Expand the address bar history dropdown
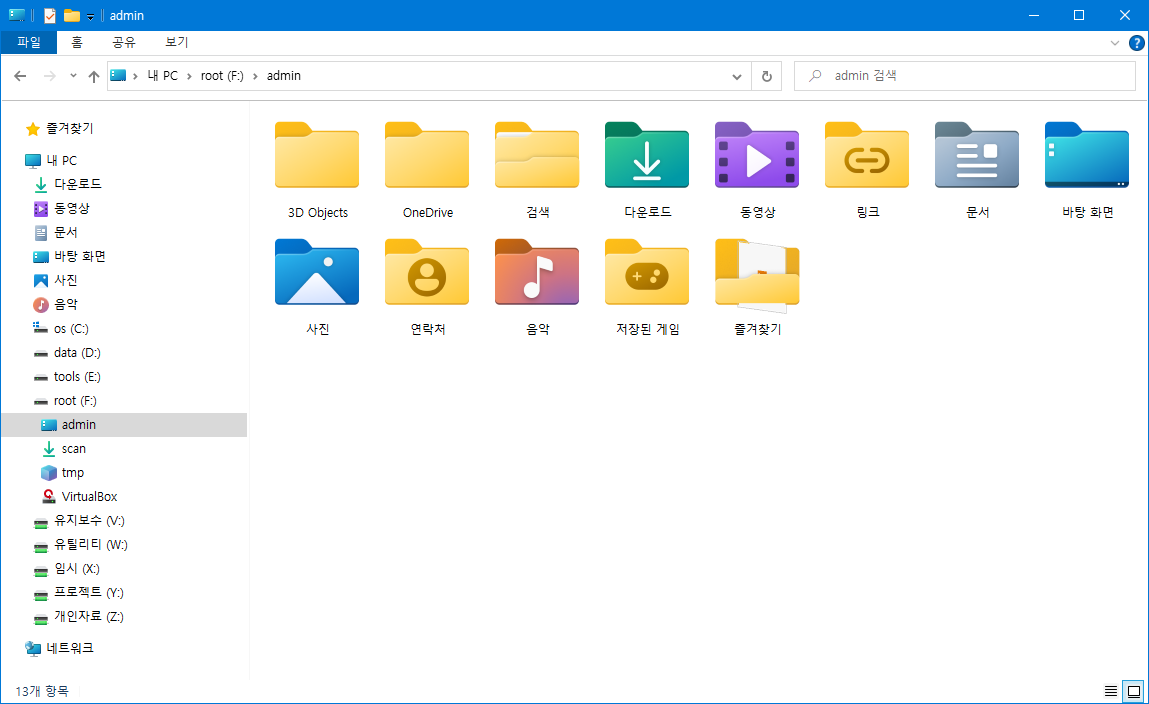 point(737,76)
